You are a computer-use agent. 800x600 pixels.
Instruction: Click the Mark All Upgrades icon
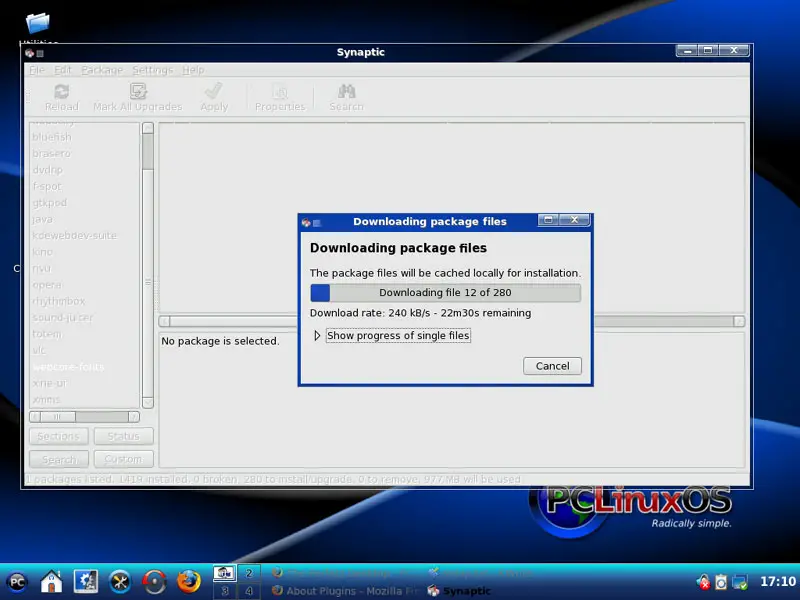pos(138,91)
